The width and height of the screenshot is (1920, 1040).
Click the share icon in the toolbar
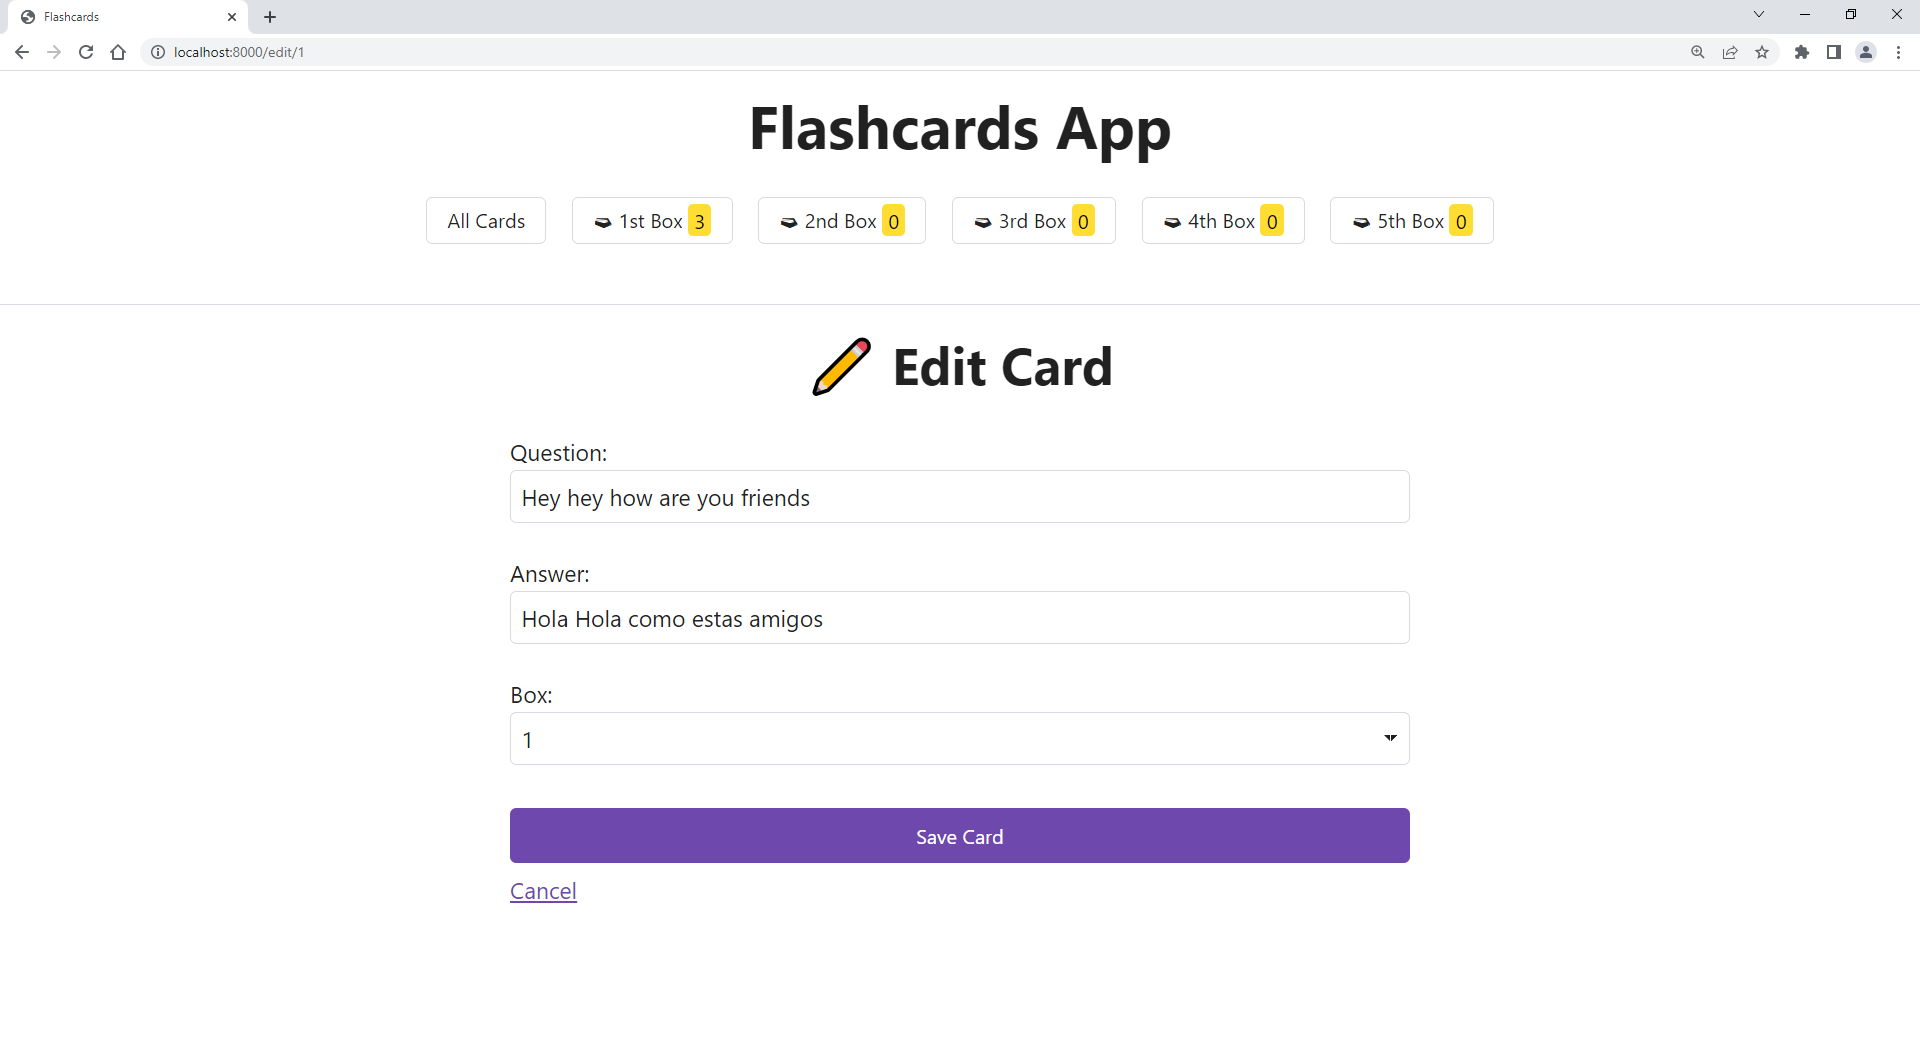tap(1731, 52)
